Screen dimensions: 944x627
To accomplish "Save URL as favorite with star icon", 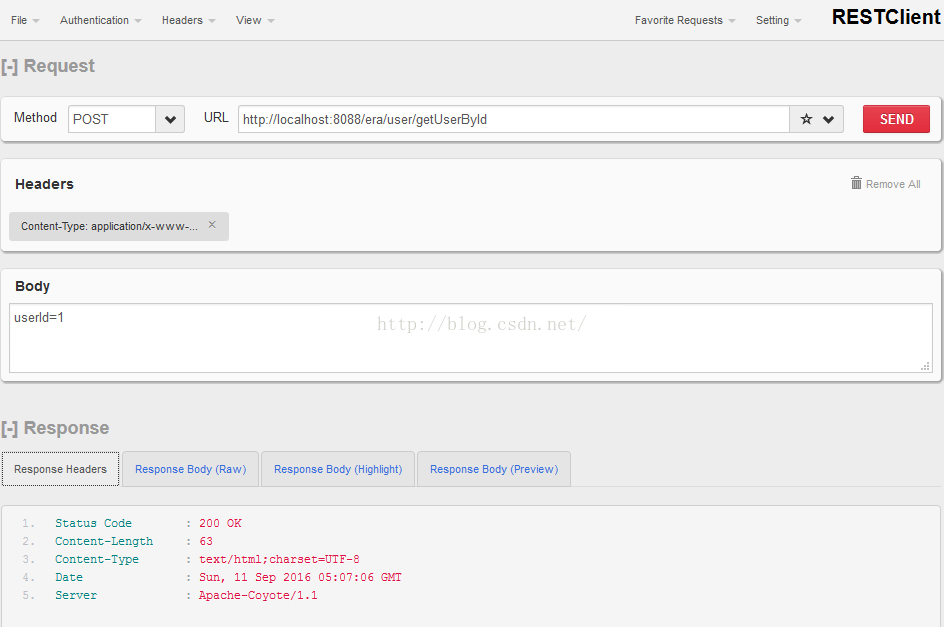I will click(806, 119).
